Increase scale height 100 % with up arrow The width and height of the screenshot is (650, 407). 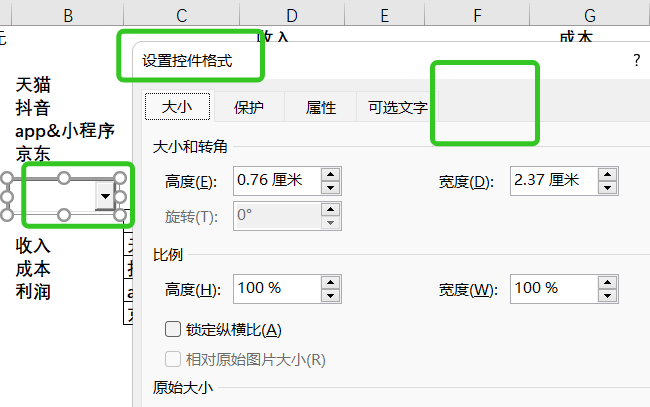click(331, 282)
